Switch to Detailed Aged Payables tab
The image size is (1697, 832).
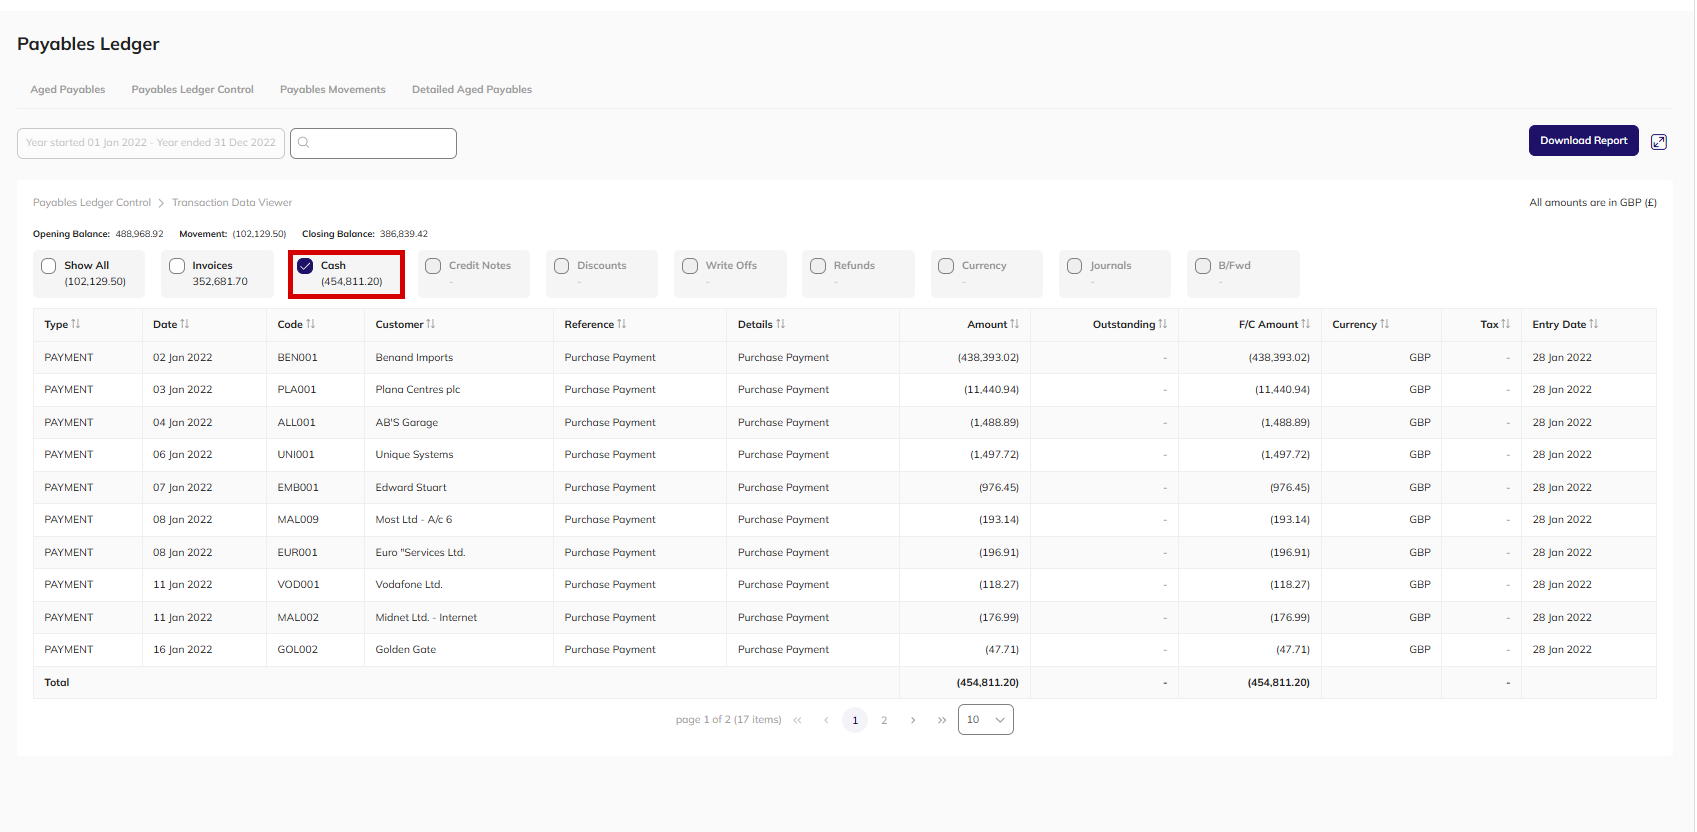(472, 90)
